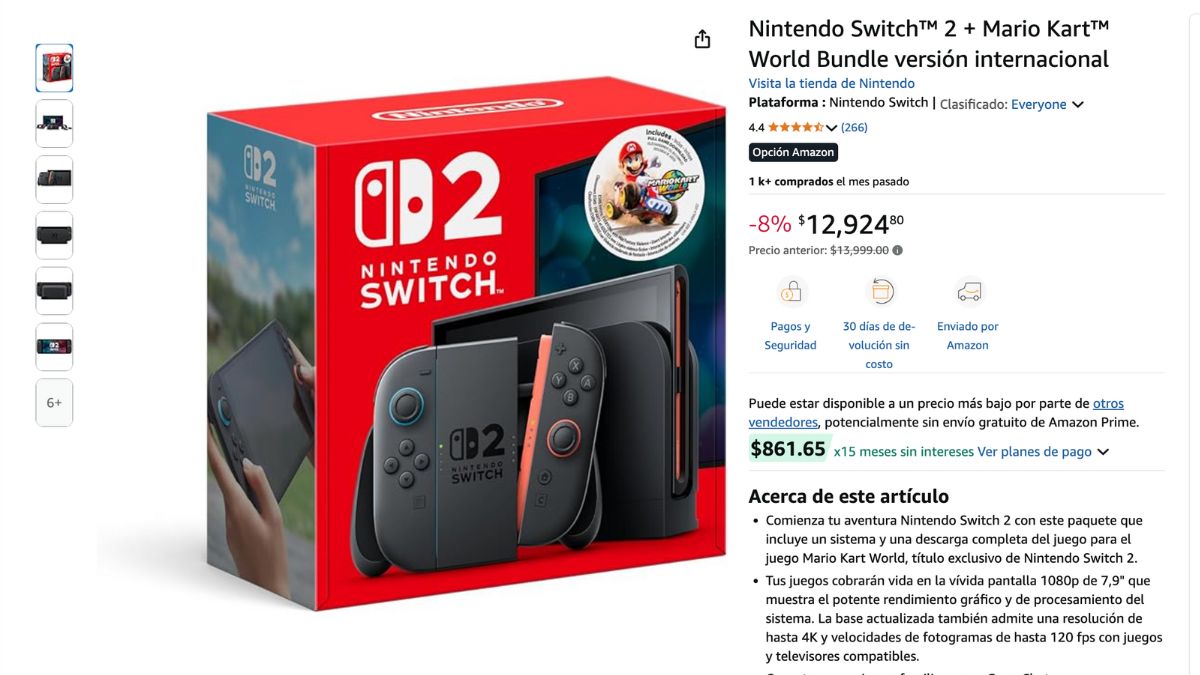Expand the star rating breakdown chevron

tap(831, 128)
